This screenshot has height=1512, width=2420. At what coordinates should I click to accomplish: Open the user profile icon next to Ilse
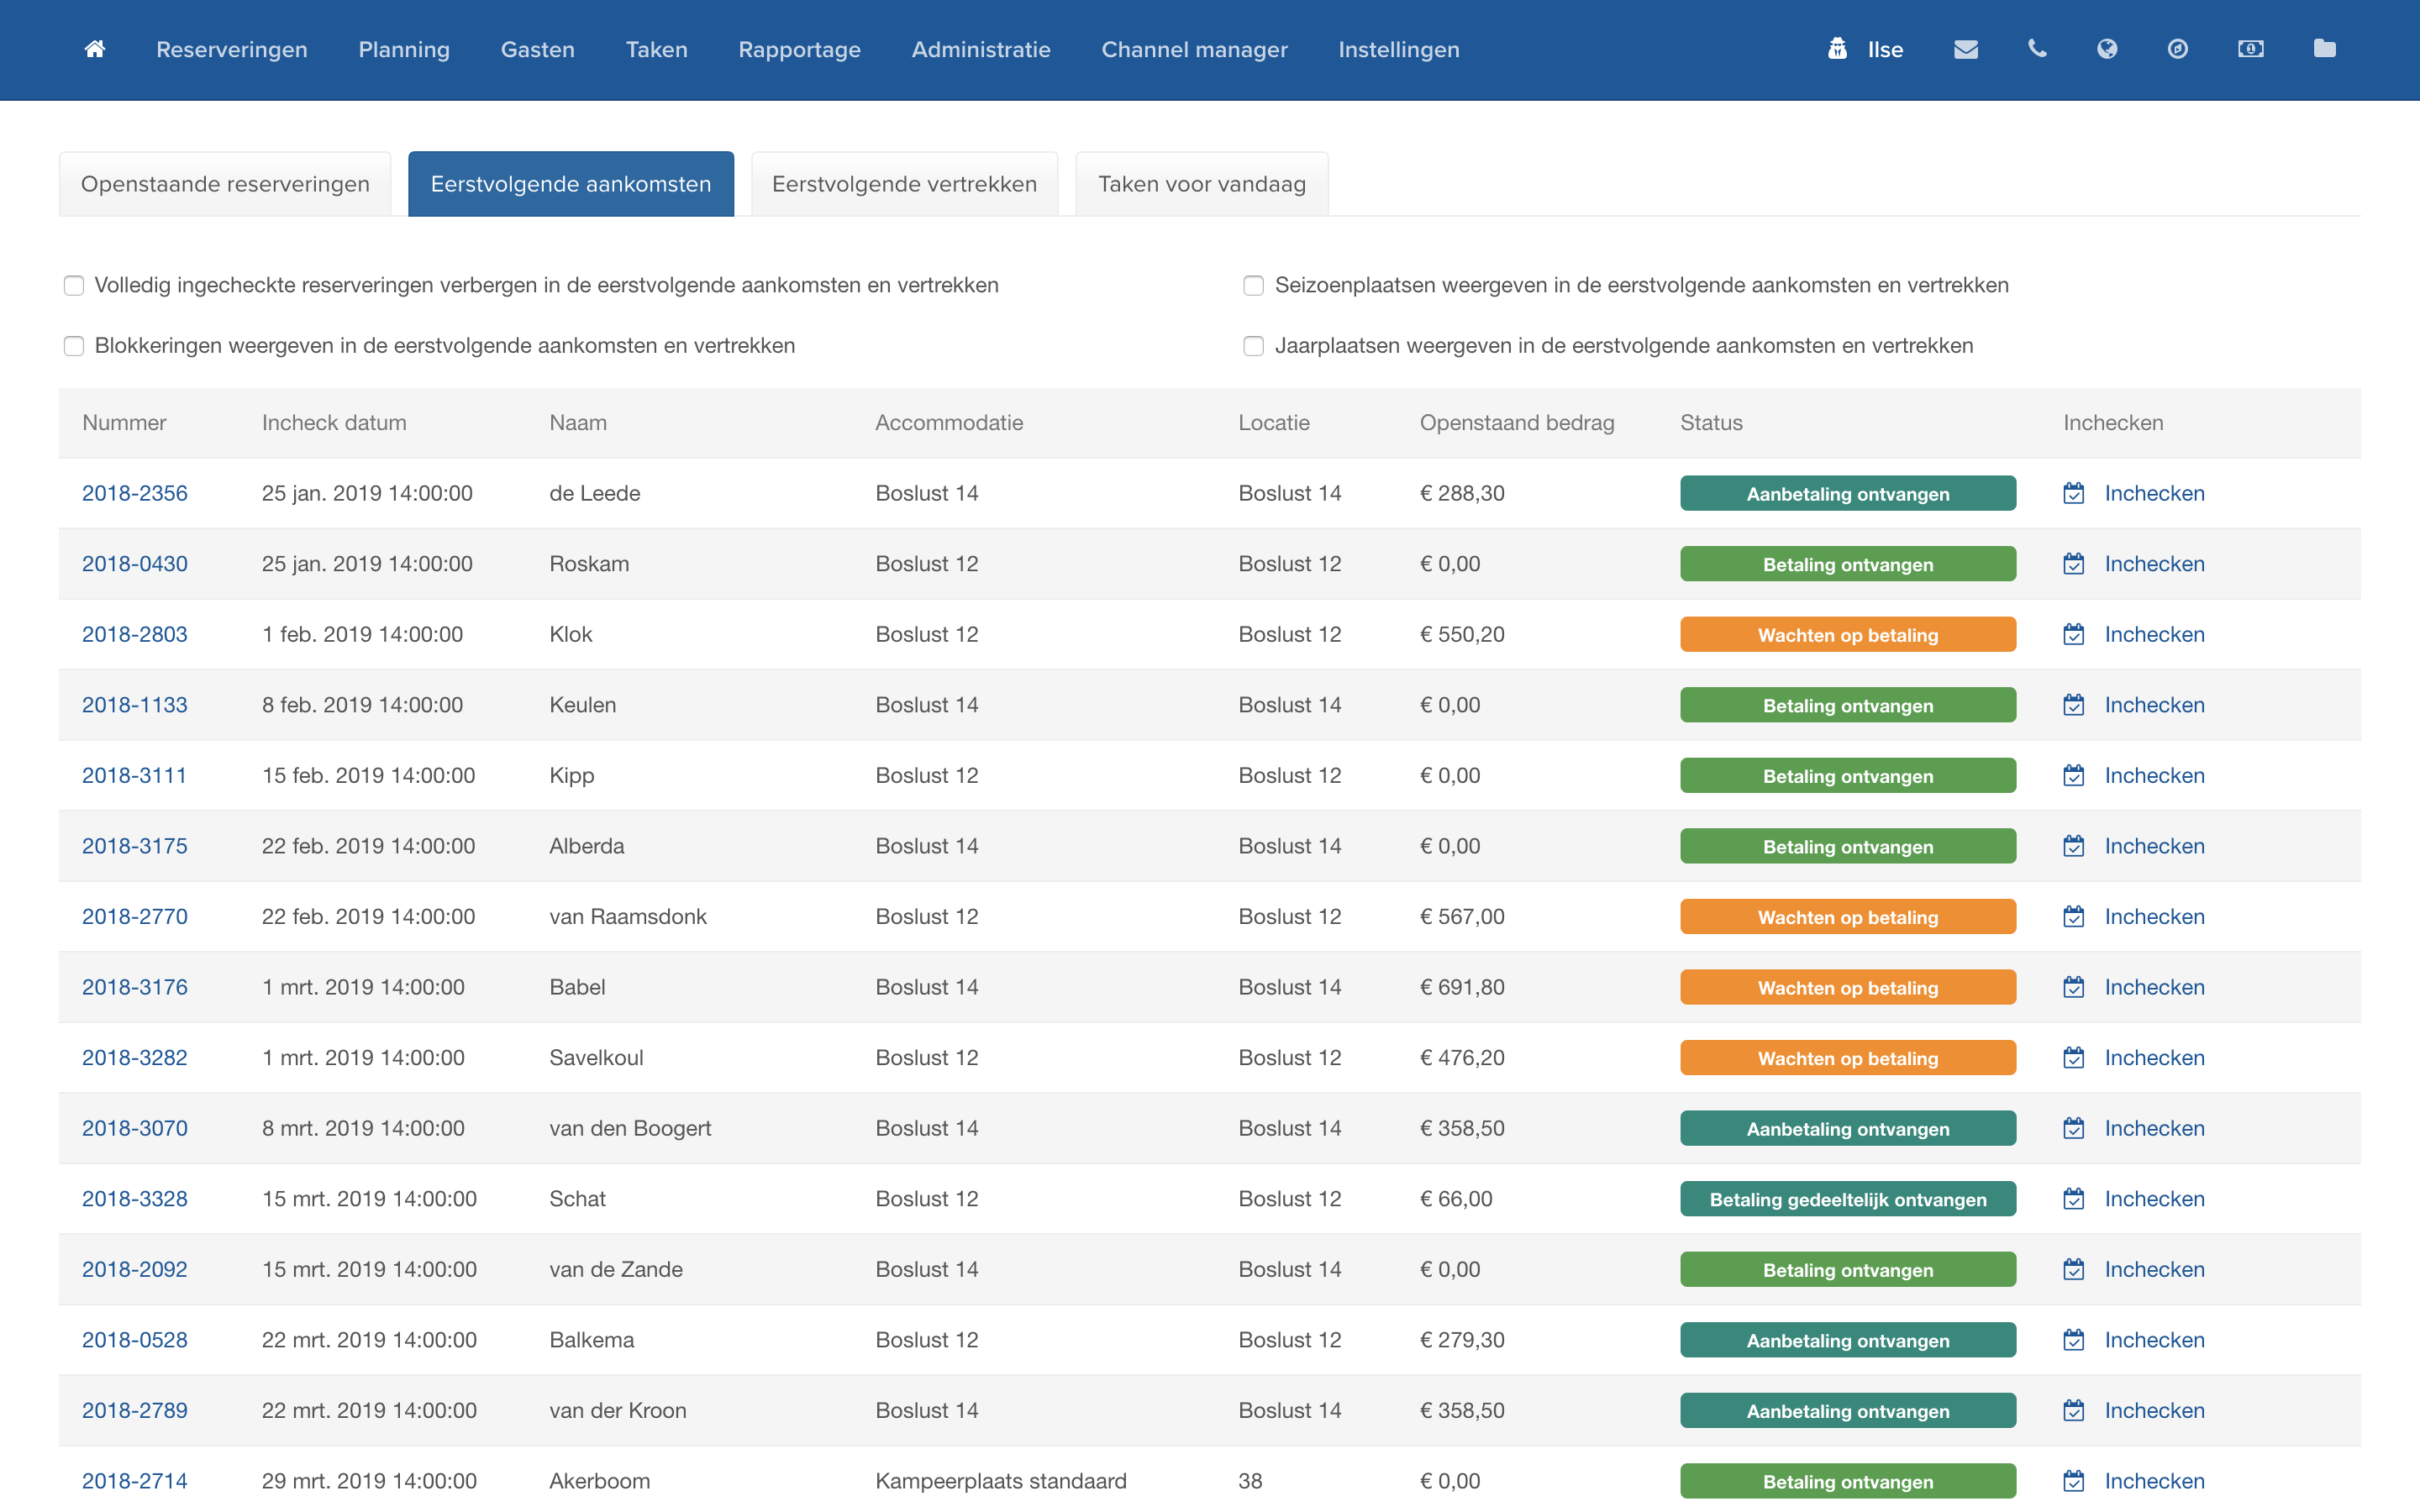point(1837,49)
